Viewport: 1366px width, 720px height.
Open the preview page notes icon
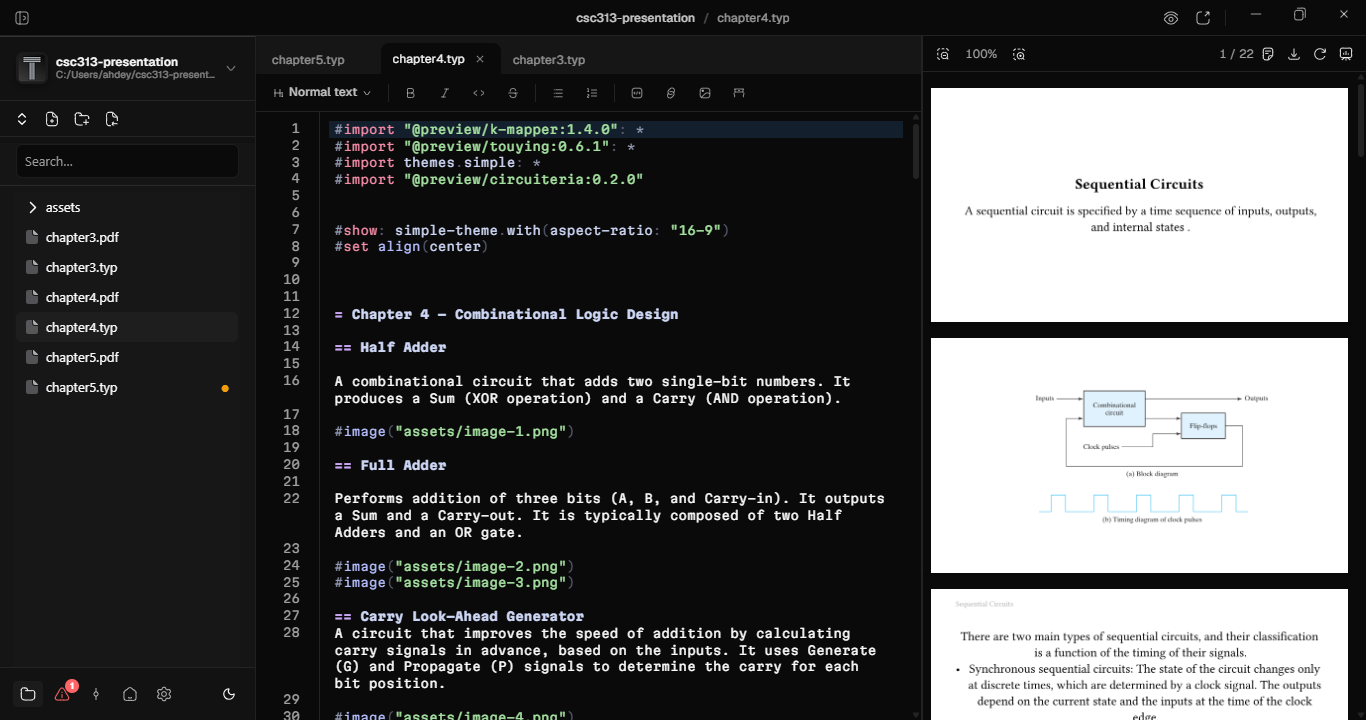tap(1268, 54)
